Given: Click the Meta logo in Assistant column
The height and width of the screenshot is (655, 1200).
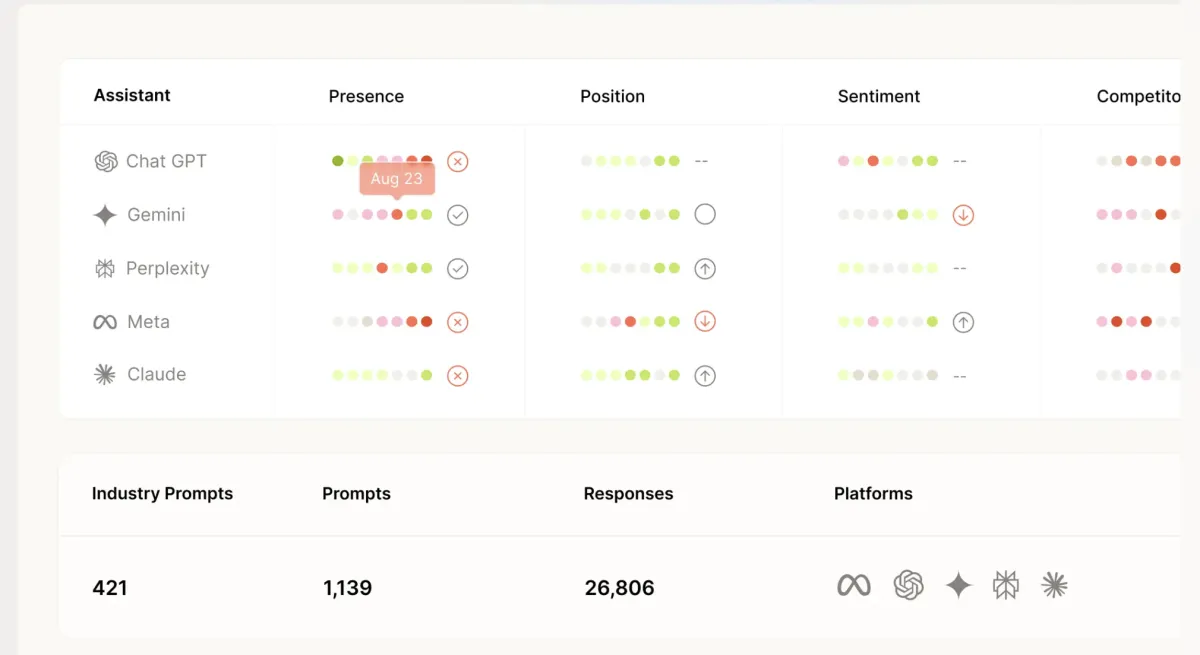Looking at the screenshot, I should click(x=105, y=322).
